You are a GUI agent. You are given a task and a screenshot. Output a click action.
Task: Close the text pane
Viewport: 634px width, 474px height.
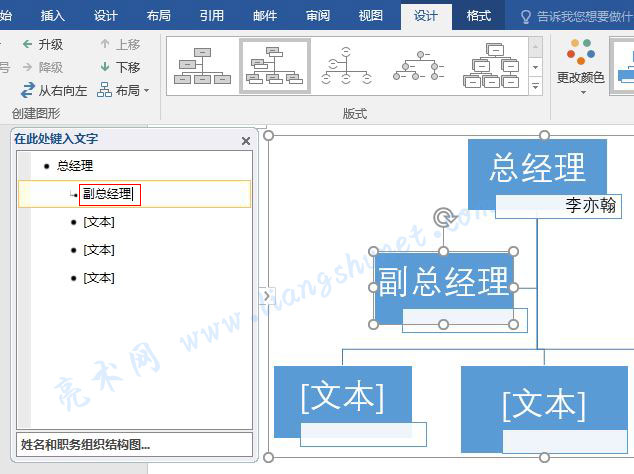[x=246, y=141]
